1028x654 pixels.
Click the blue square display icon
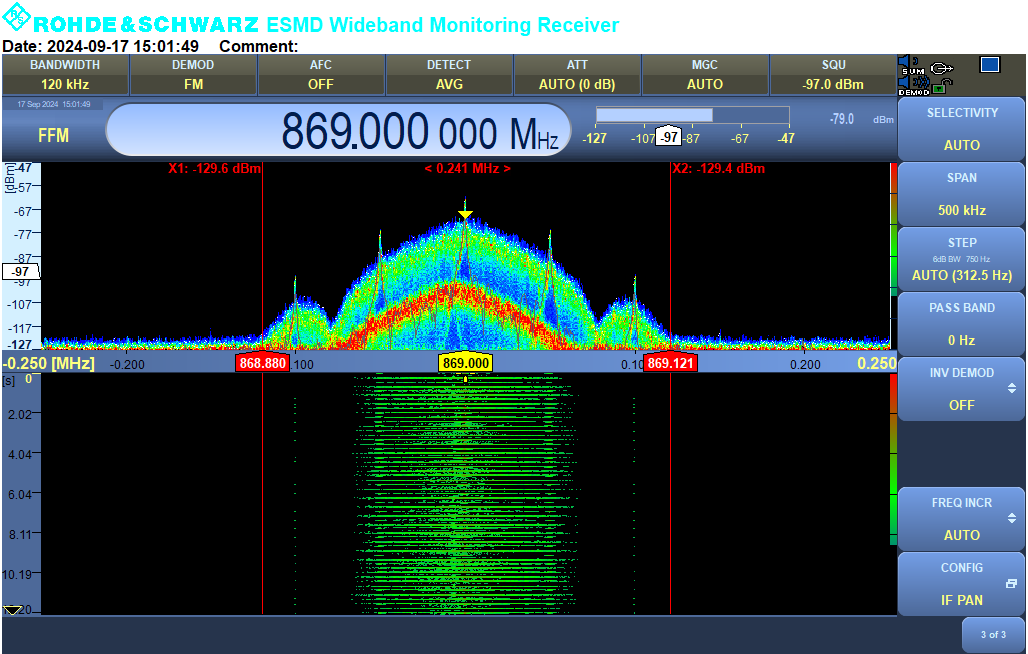pos(989,64)
